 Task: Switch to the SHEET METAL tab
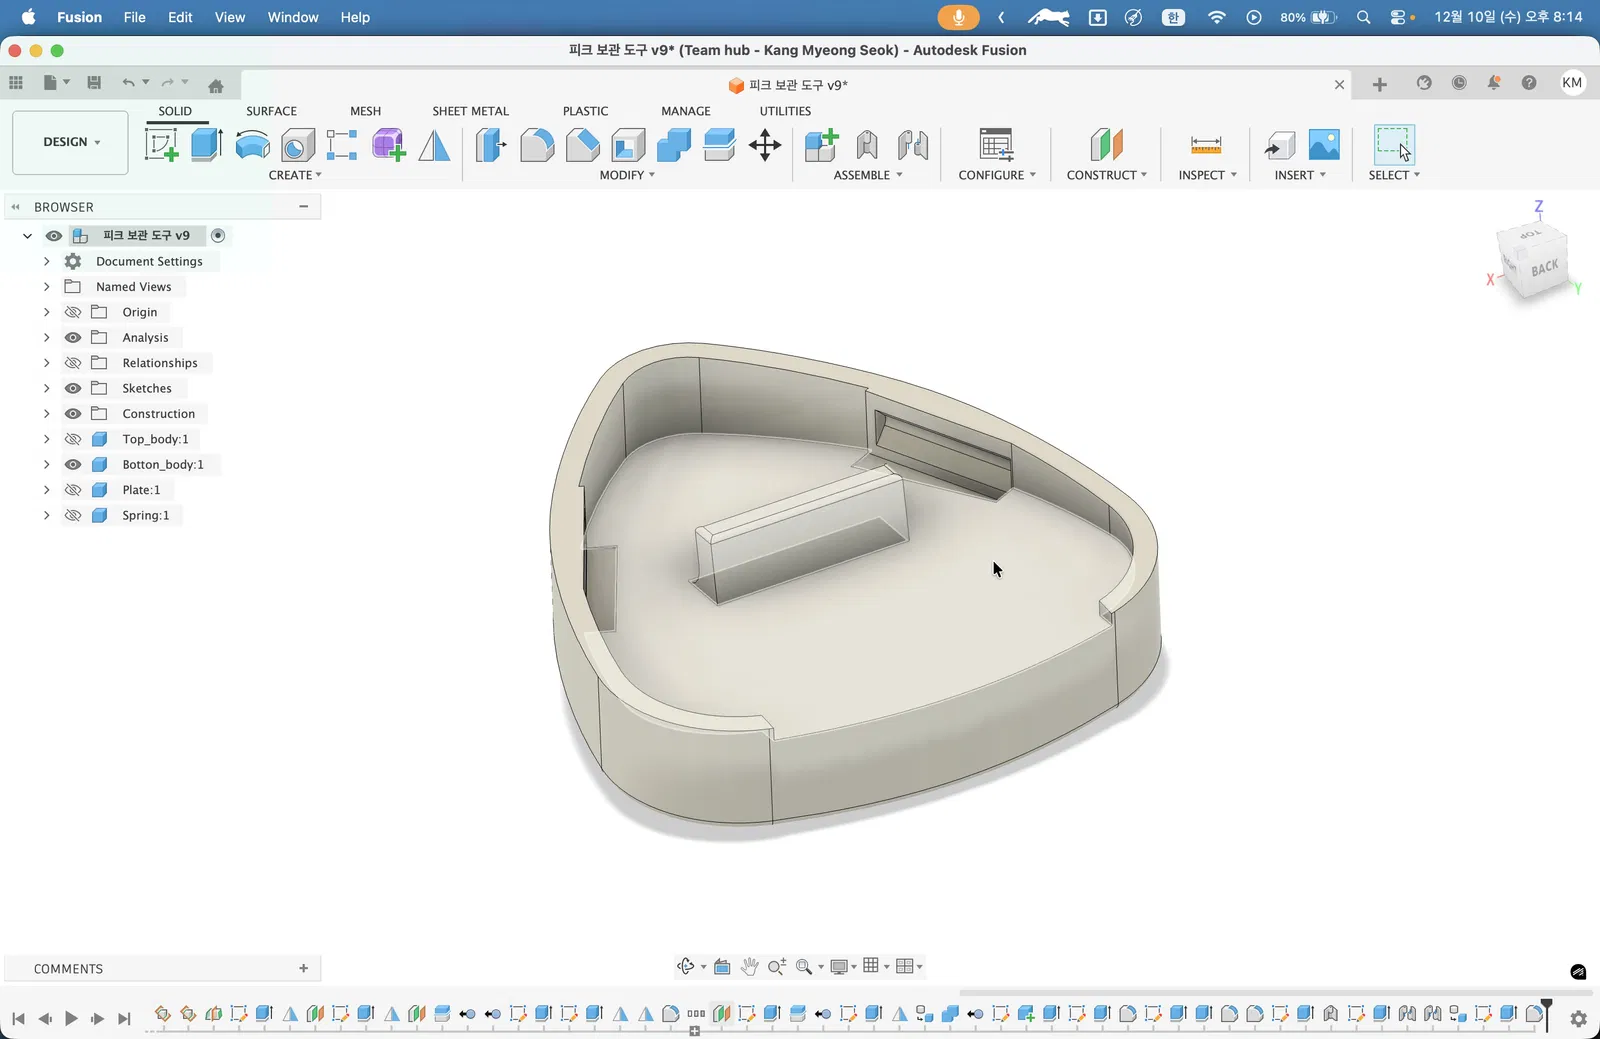(470, 111)
